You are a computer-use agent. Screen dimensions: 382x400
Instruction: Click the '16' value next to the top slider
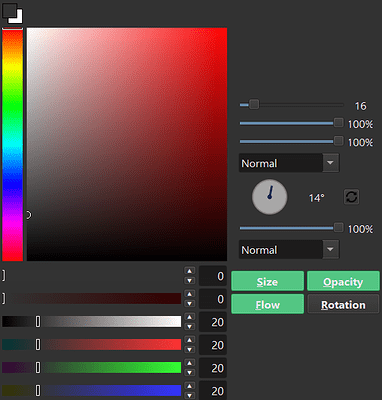360,106
